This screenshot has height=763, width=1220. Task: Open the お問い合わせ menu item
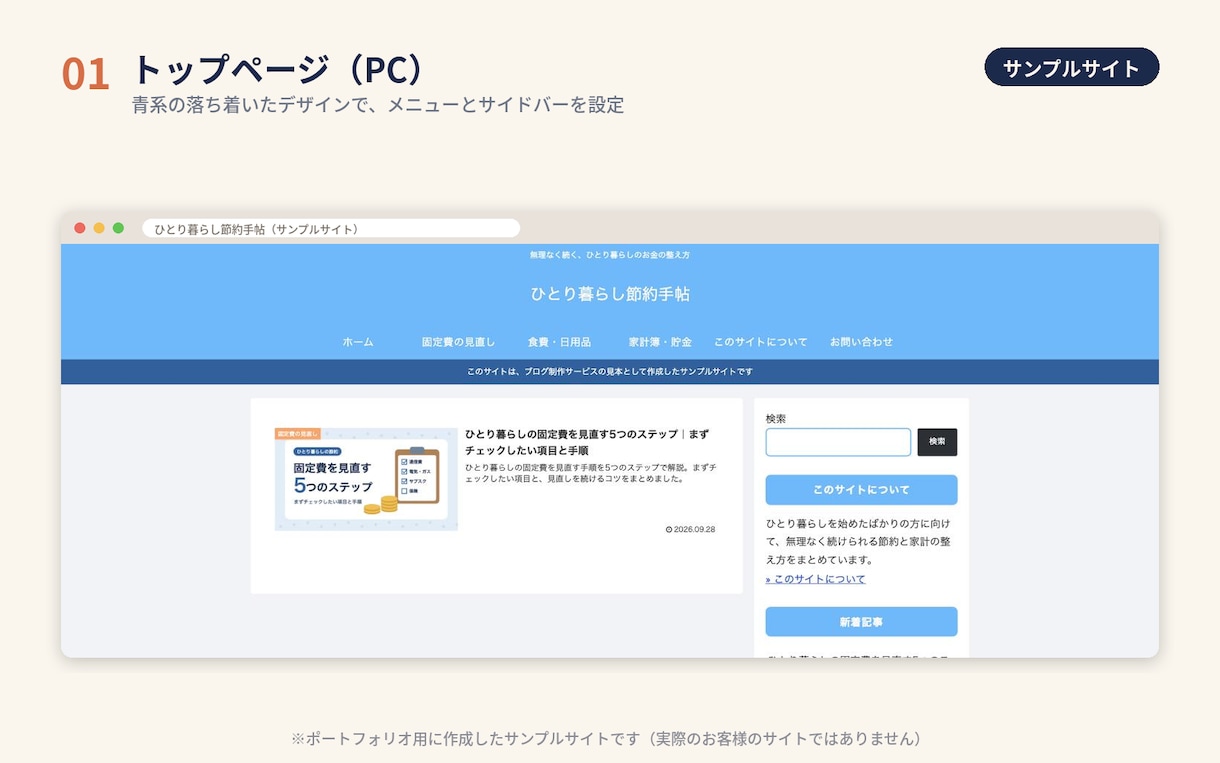pos(861,342)
